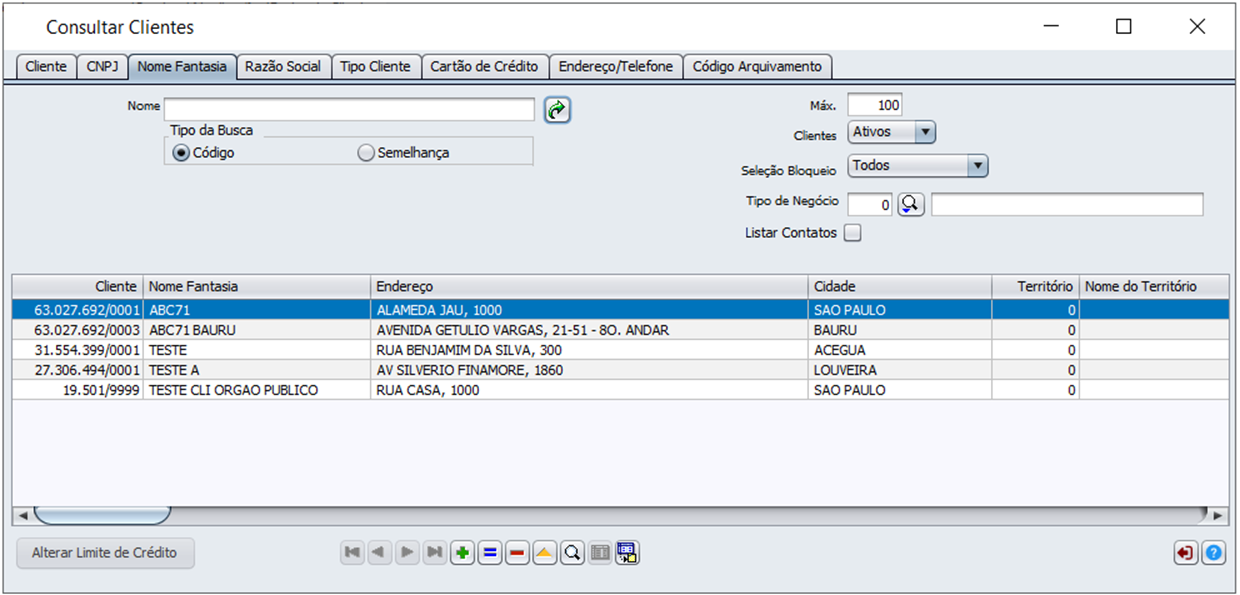Sort by the Endereço column header
Viewport: 1240px width, 595px height.
click(590, 287)
